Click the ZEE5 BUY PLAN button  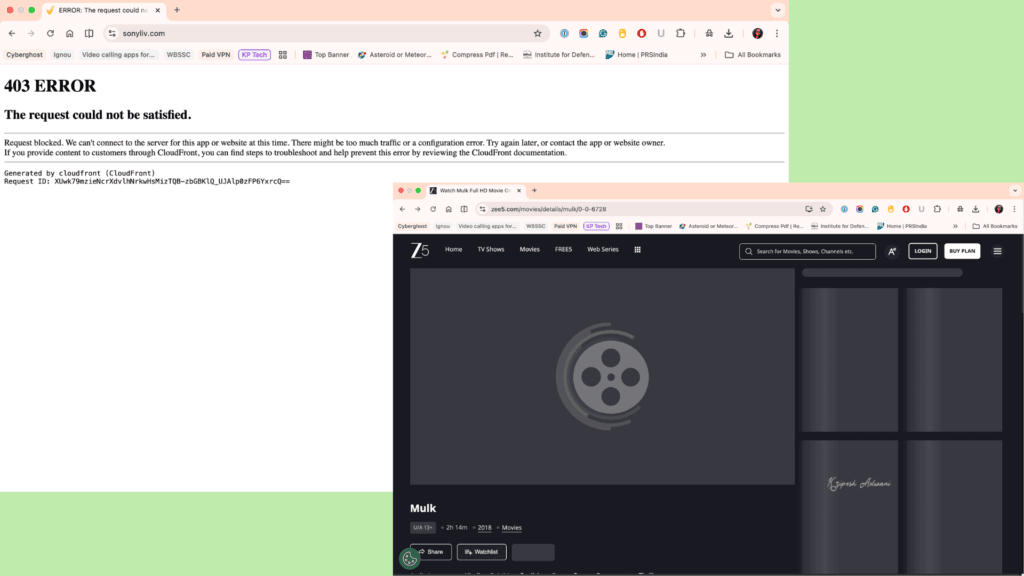click(962, 251)
